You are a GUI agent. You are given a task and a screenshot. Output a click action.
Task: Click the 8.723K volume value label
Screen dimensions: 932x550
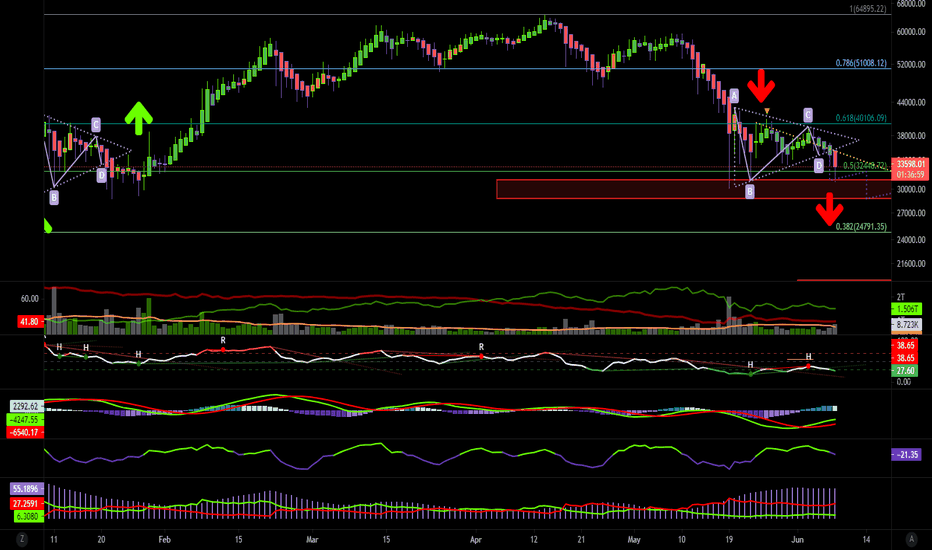pyautogui.click(x=906, y=325)
